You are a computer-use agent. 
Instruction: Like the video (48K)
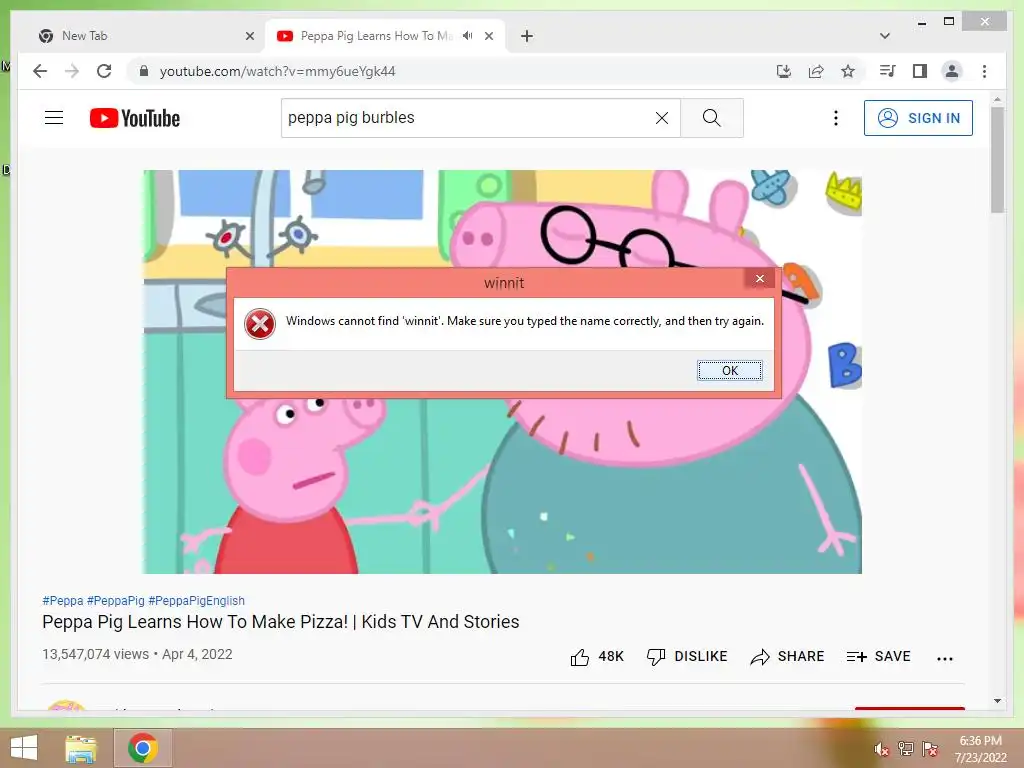[x=597, y=656]
